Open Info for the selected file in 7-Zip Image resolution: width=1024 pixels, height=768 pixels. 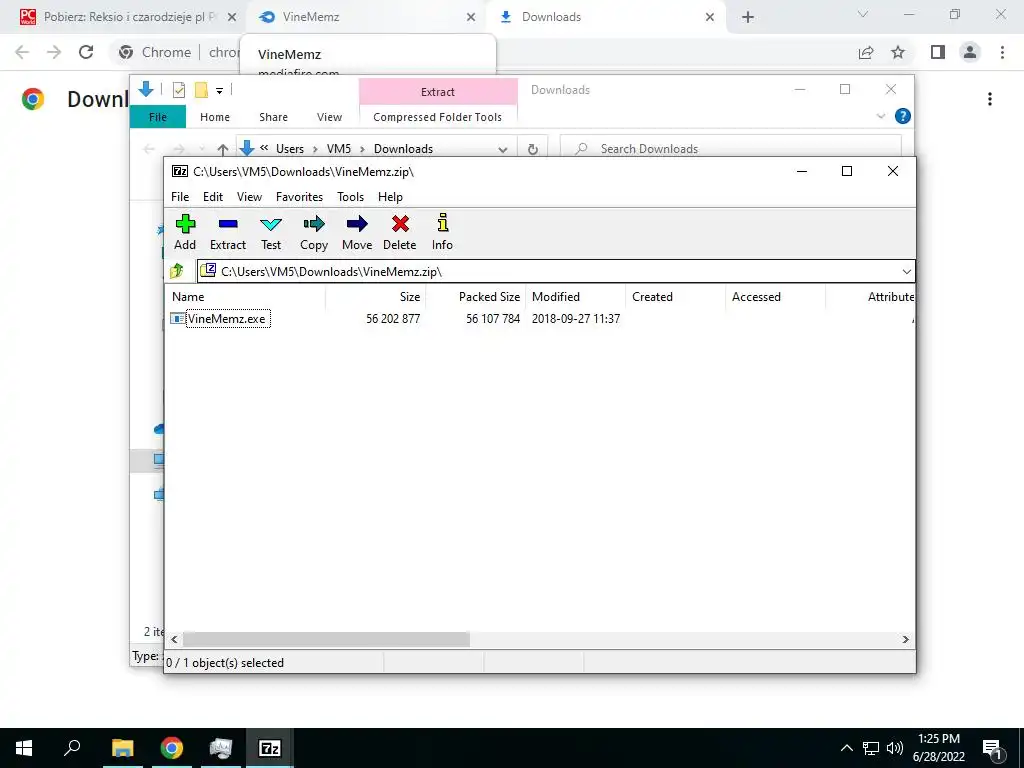(442, 232)
